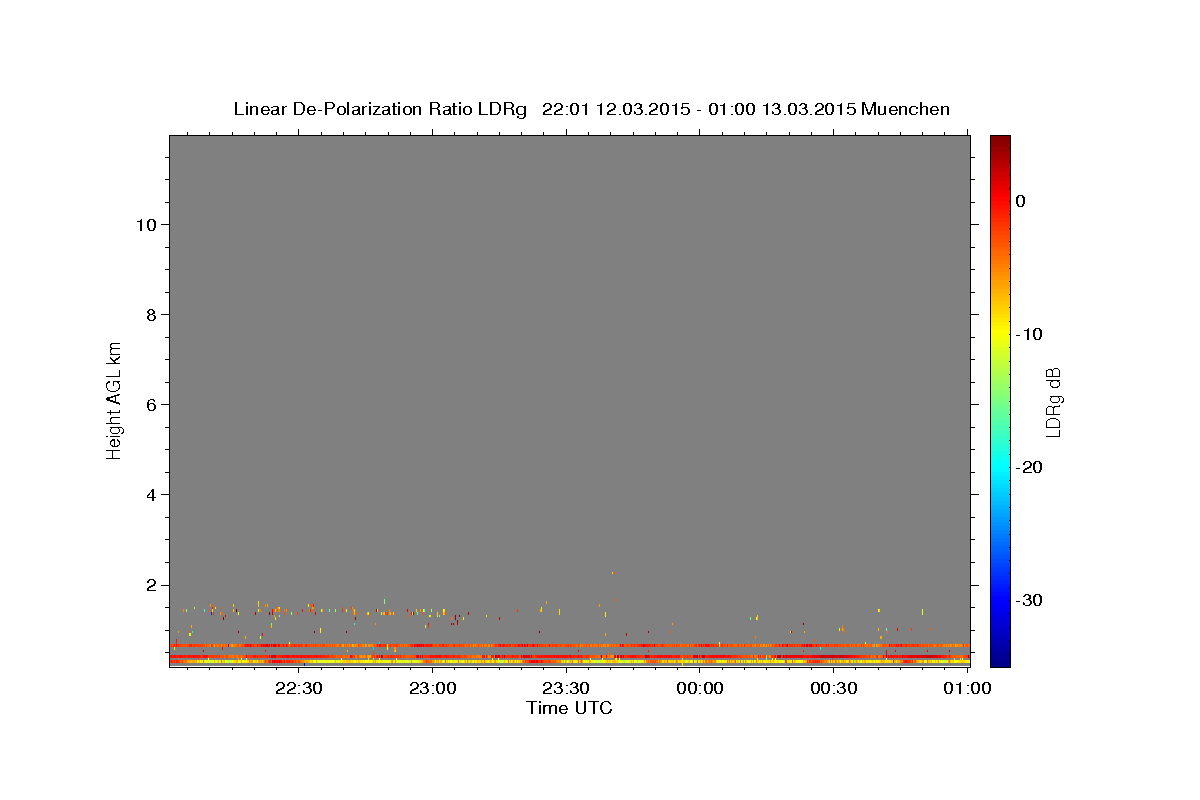
Task: Click the 01:00 time tick label
Action: (968, 689)
